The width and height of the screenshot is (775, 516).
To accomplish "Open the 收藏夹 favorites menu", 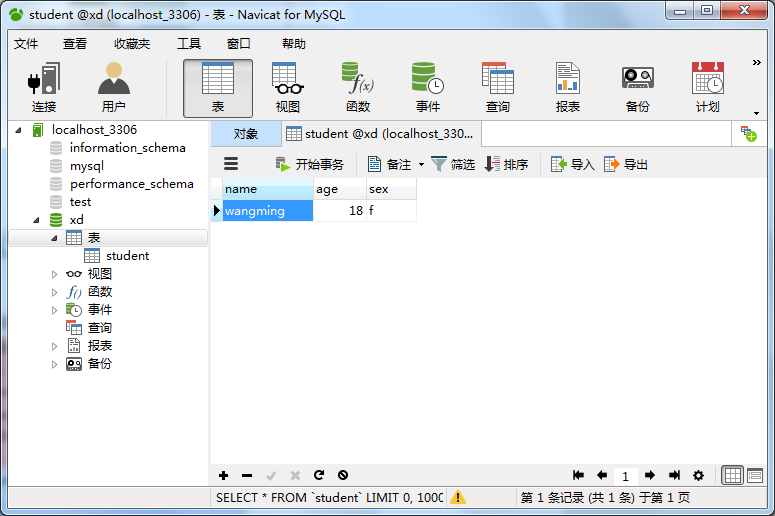I will (x=131, y=43).
